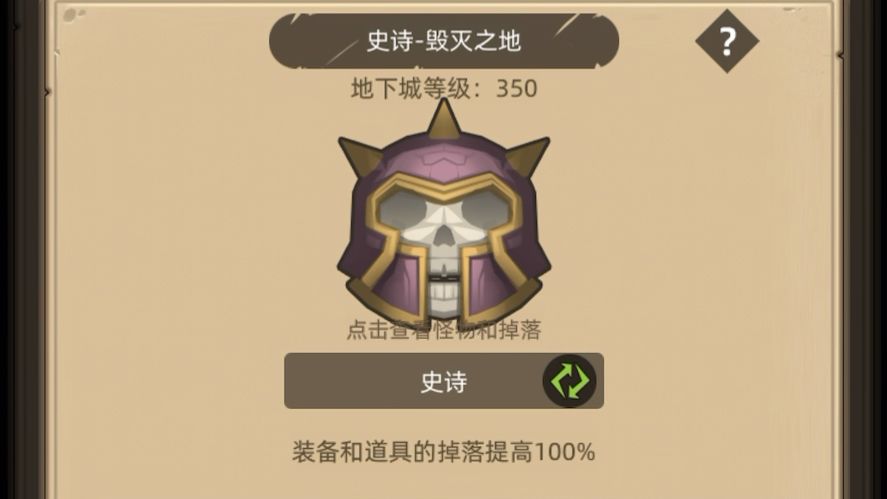Click the 350 dungeon level number

(516, 88)
